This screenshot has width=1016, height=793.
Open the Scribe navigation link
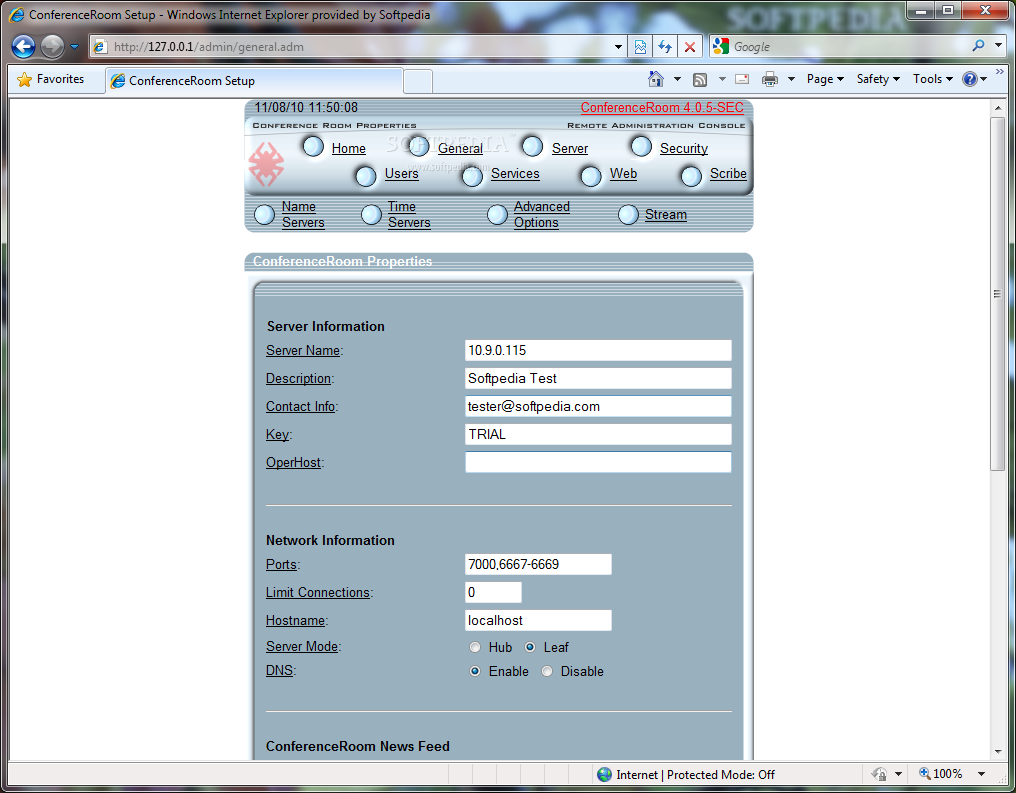click(728, 174)
